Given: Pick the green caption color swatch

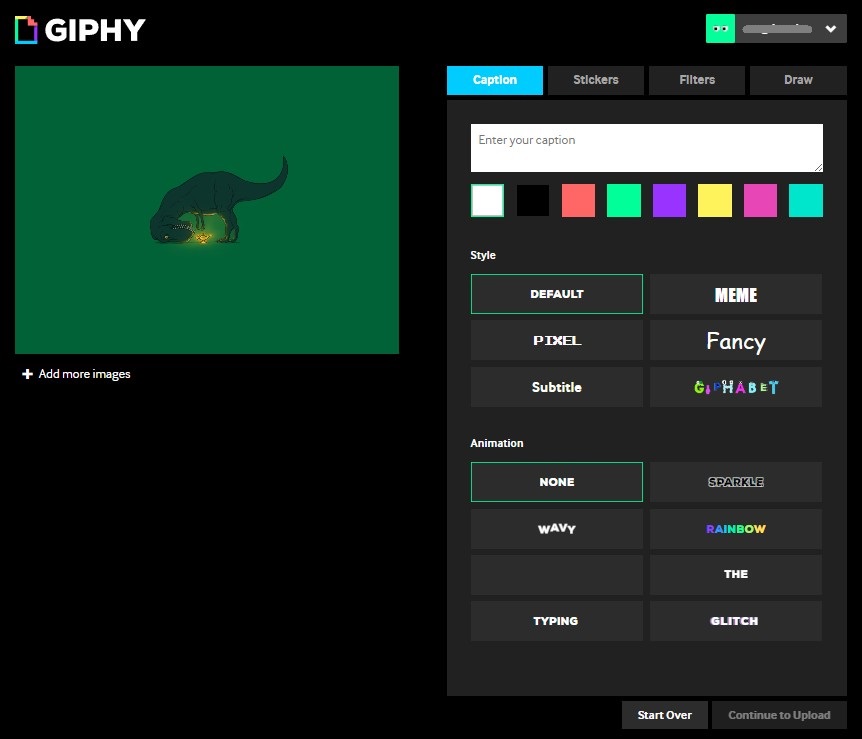Looking at the screenshot, I should coord(624,201).
